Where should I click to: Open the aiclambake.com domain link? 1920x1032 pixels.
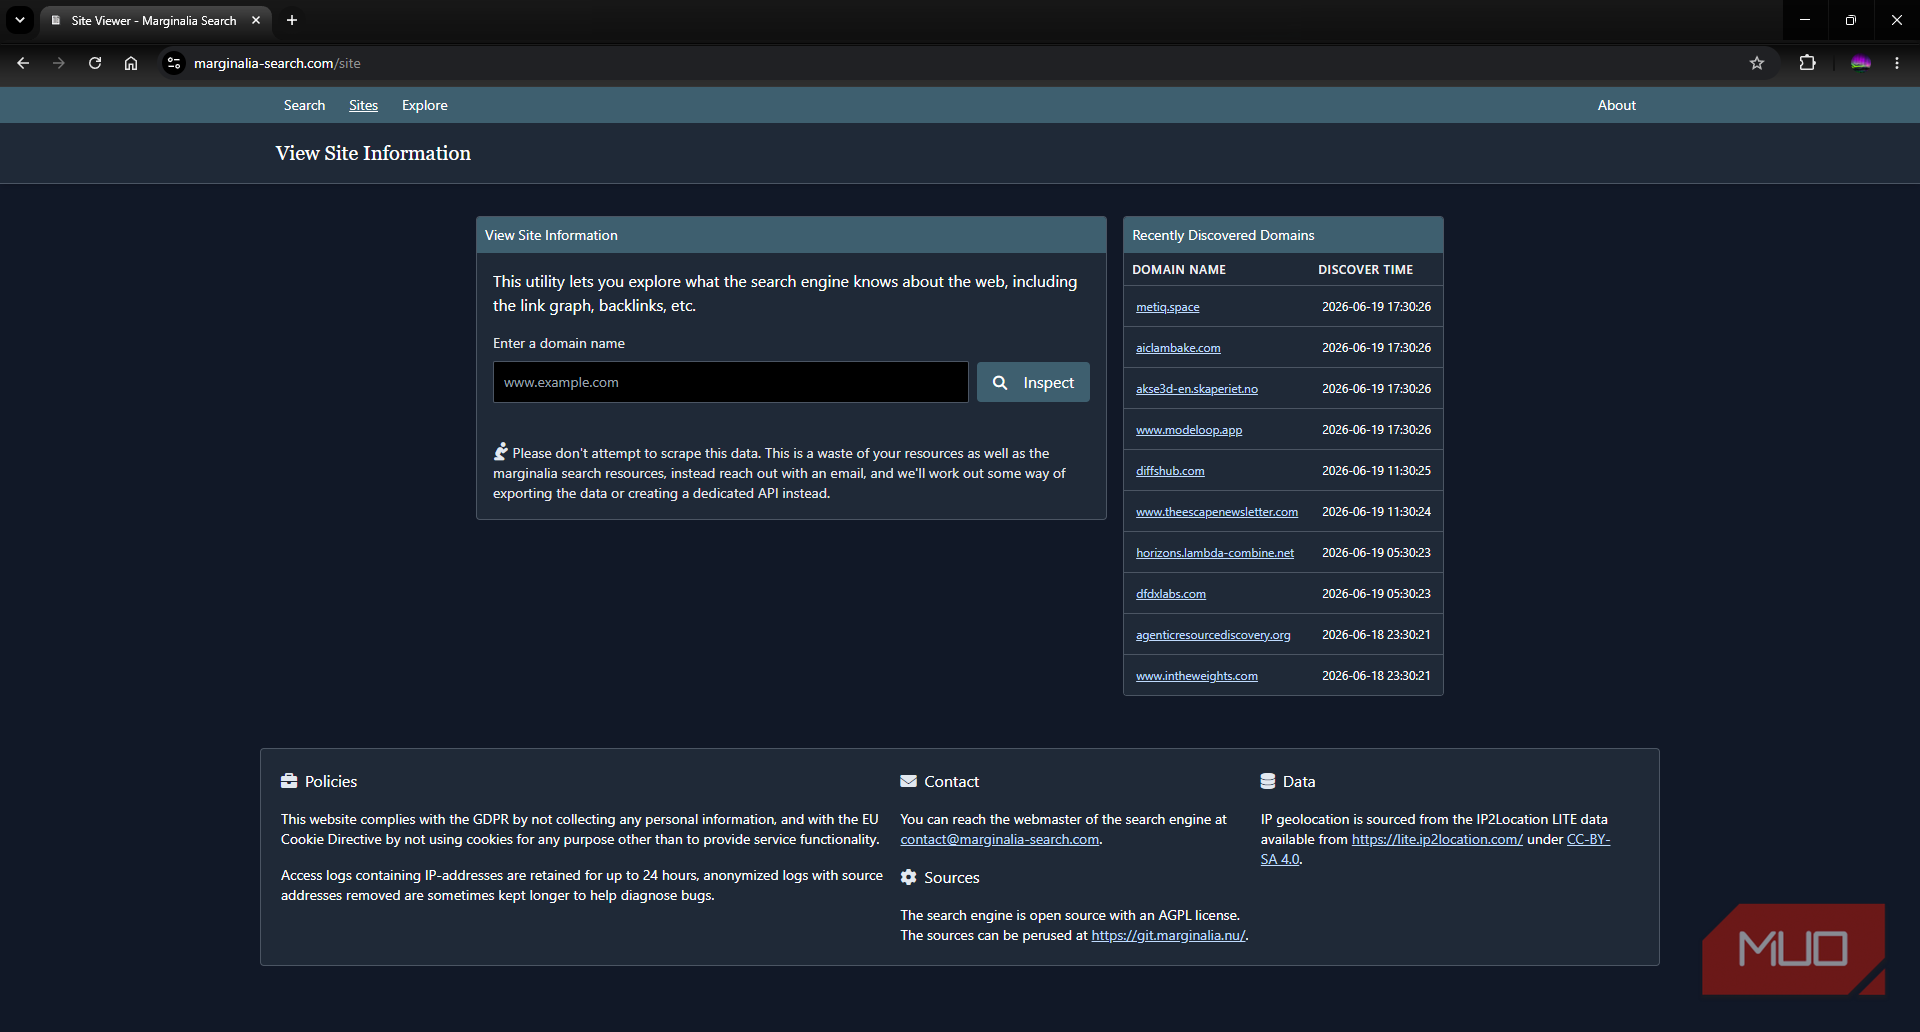(1178, 348)
